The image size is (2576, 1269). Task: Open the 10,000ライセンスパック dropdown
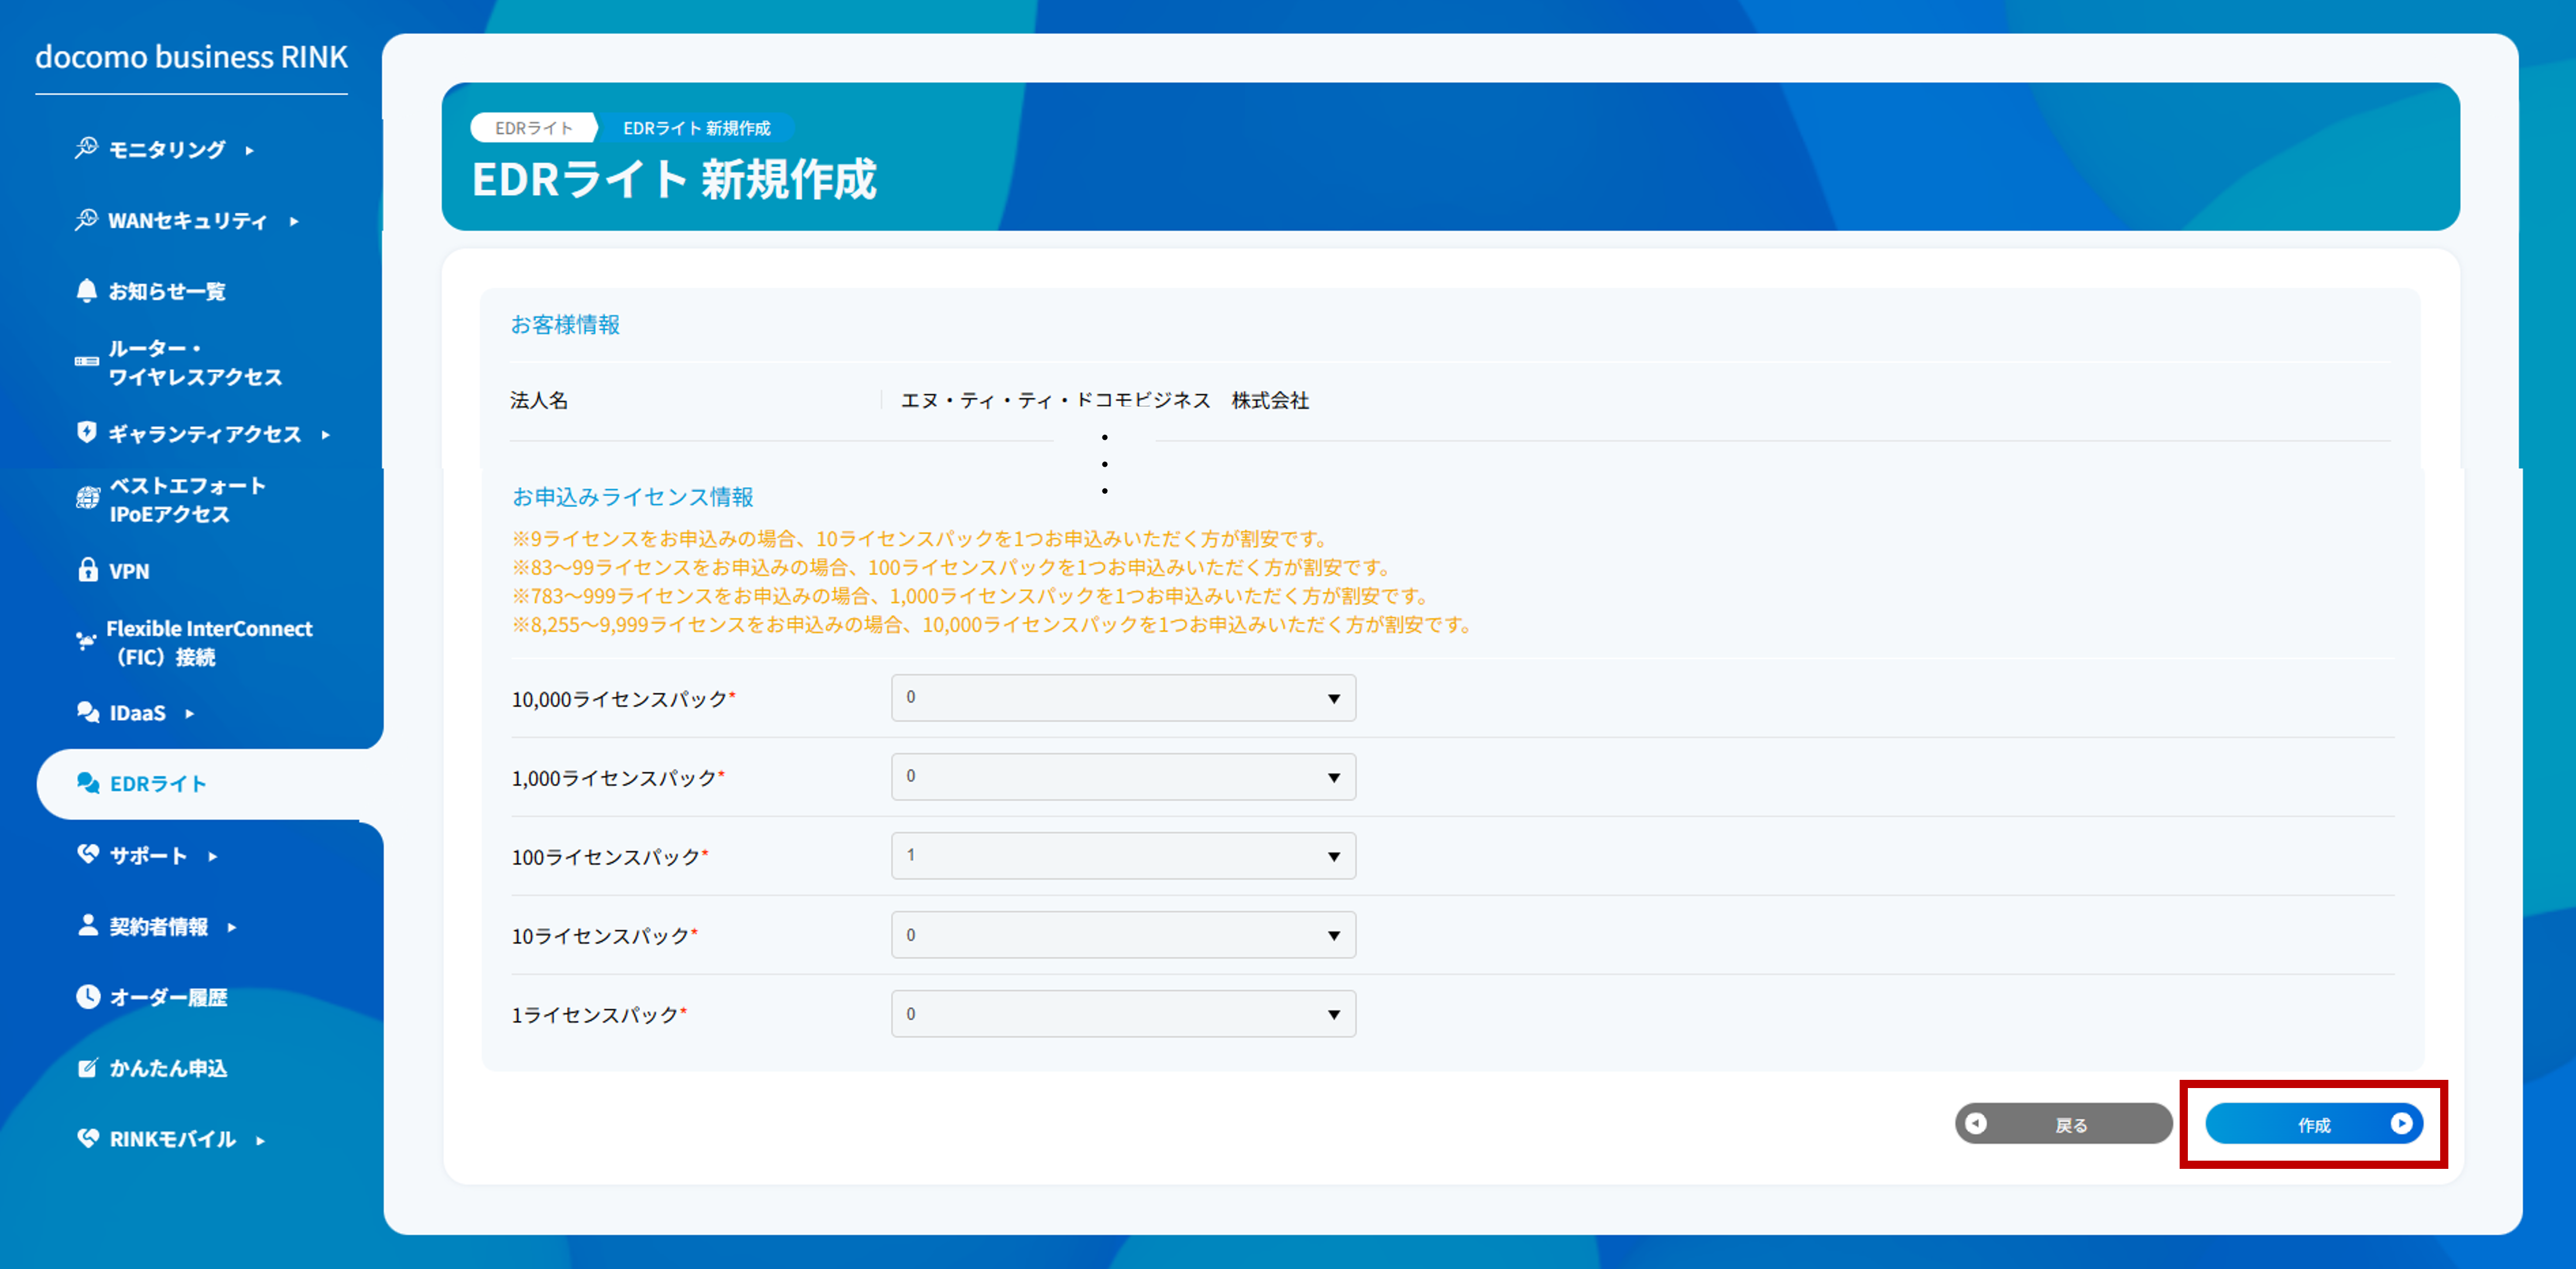tap(1123, 698)
